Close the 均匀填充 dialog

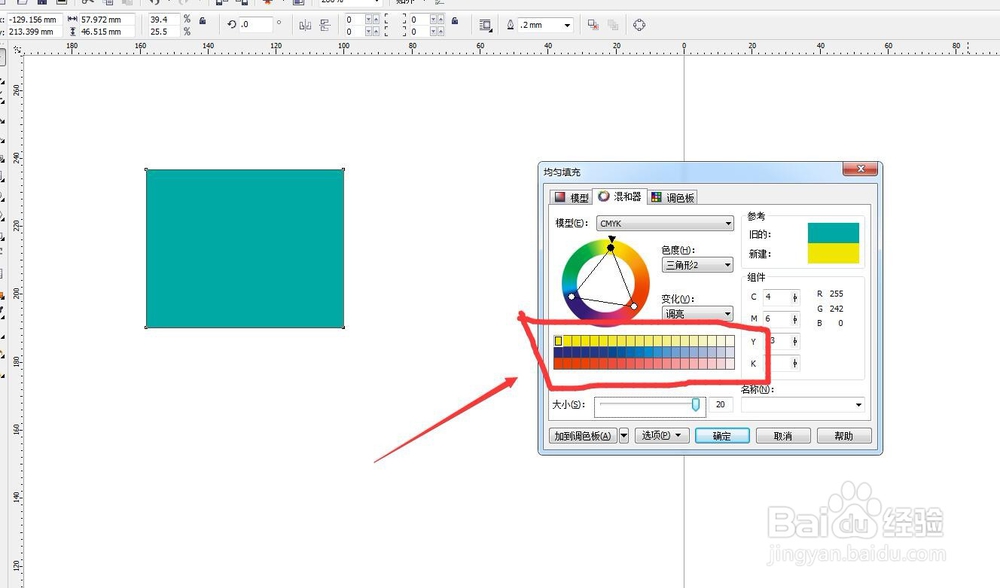tap(860, 169)
